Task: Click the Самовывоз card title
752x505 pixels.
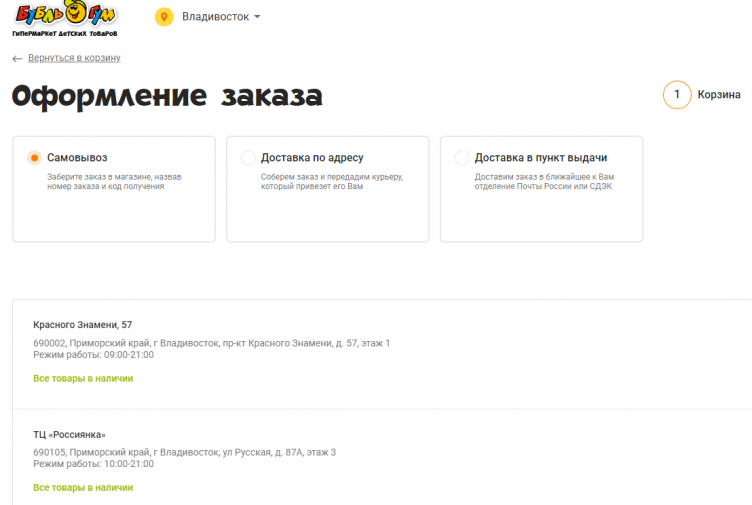Action: coord(77,158)
